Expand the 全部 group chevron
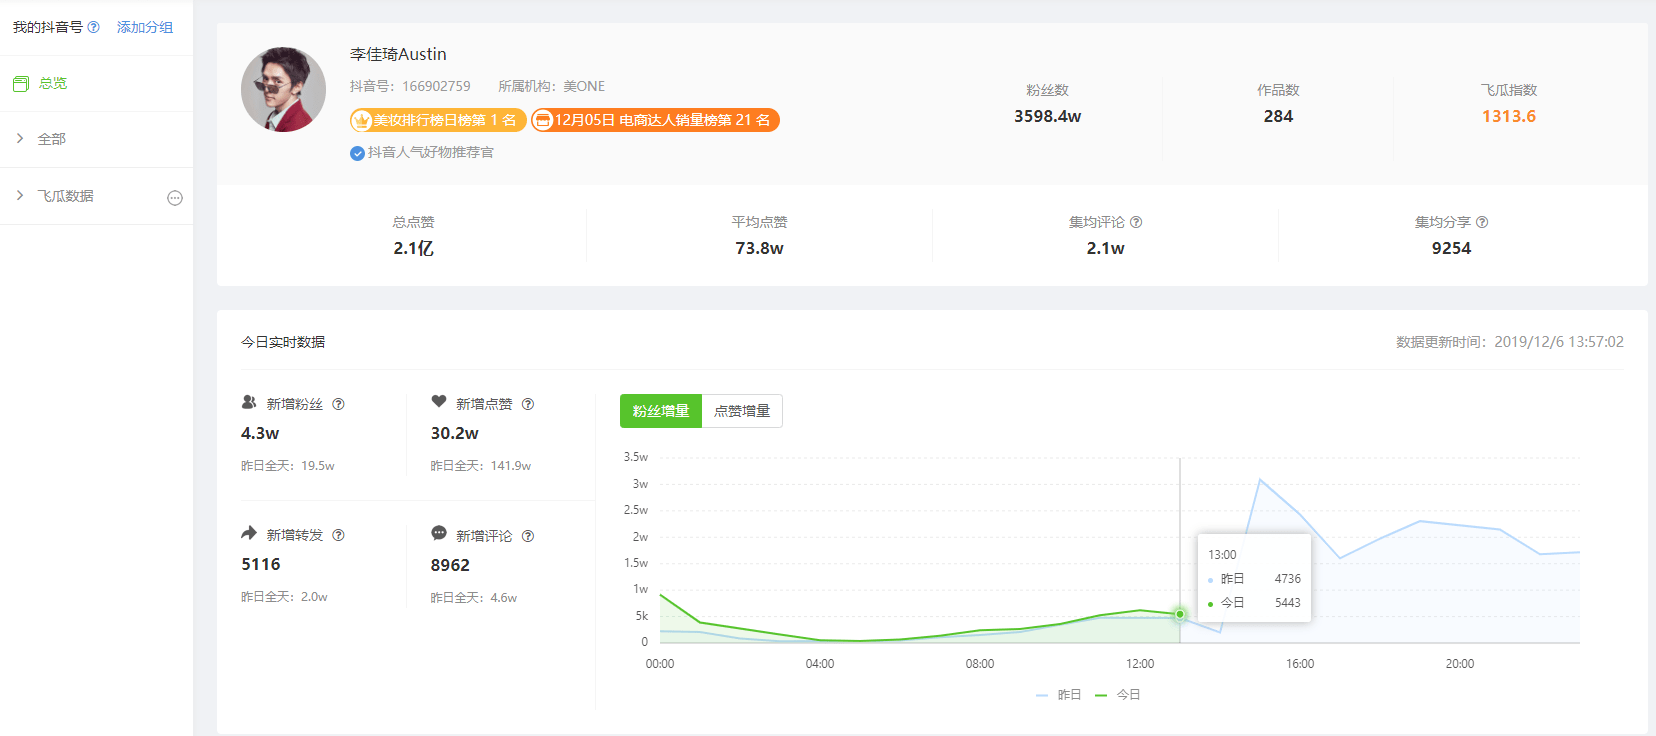The width and height of the screenshot is (1656, 736). 20,139
